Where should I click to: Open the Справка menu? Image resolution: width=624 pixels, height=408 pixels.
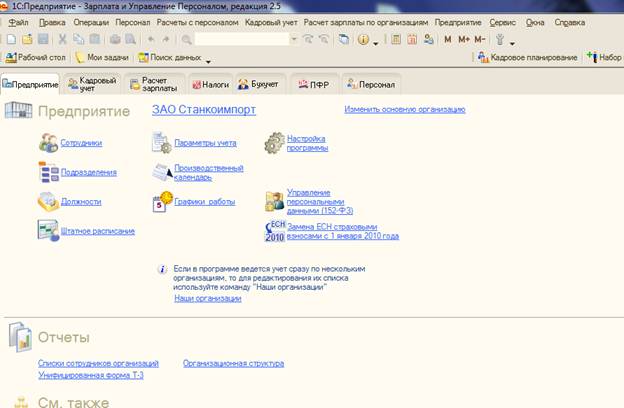pos(570,22)
